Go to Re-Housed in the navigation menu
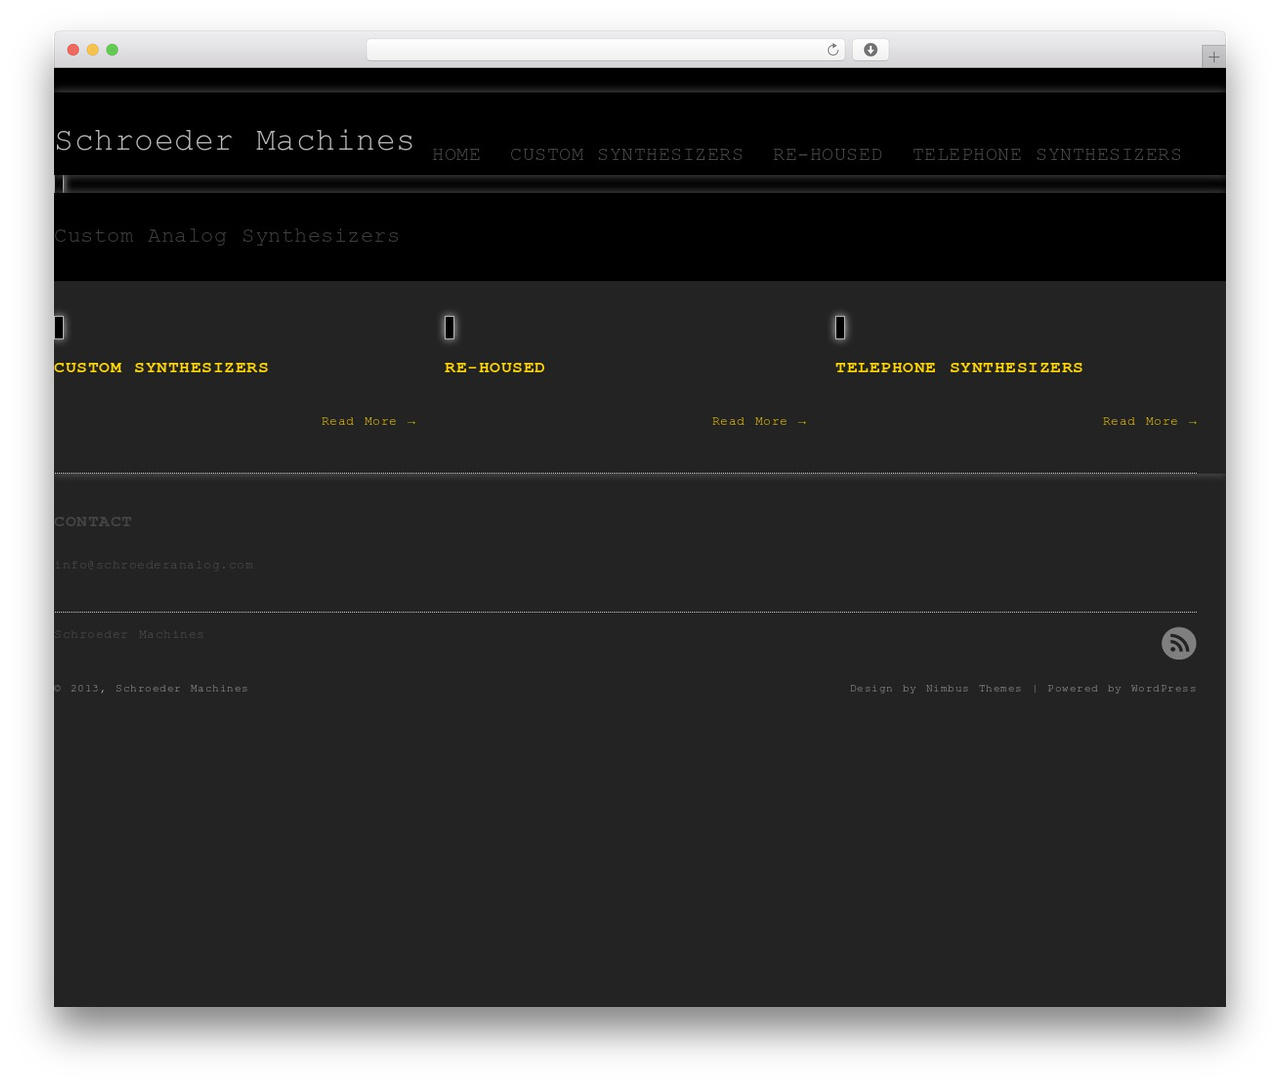Image resolution: width=1280 pixels, height=1084 pixels. 827,155
